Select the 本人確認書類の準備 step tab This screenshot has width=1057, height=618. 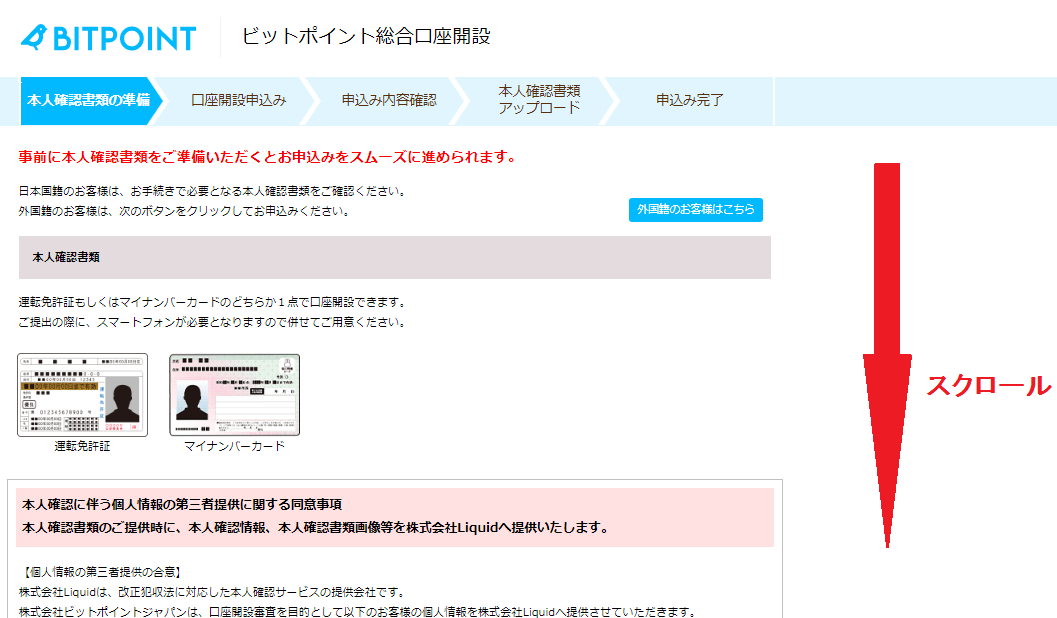(87, 100)
